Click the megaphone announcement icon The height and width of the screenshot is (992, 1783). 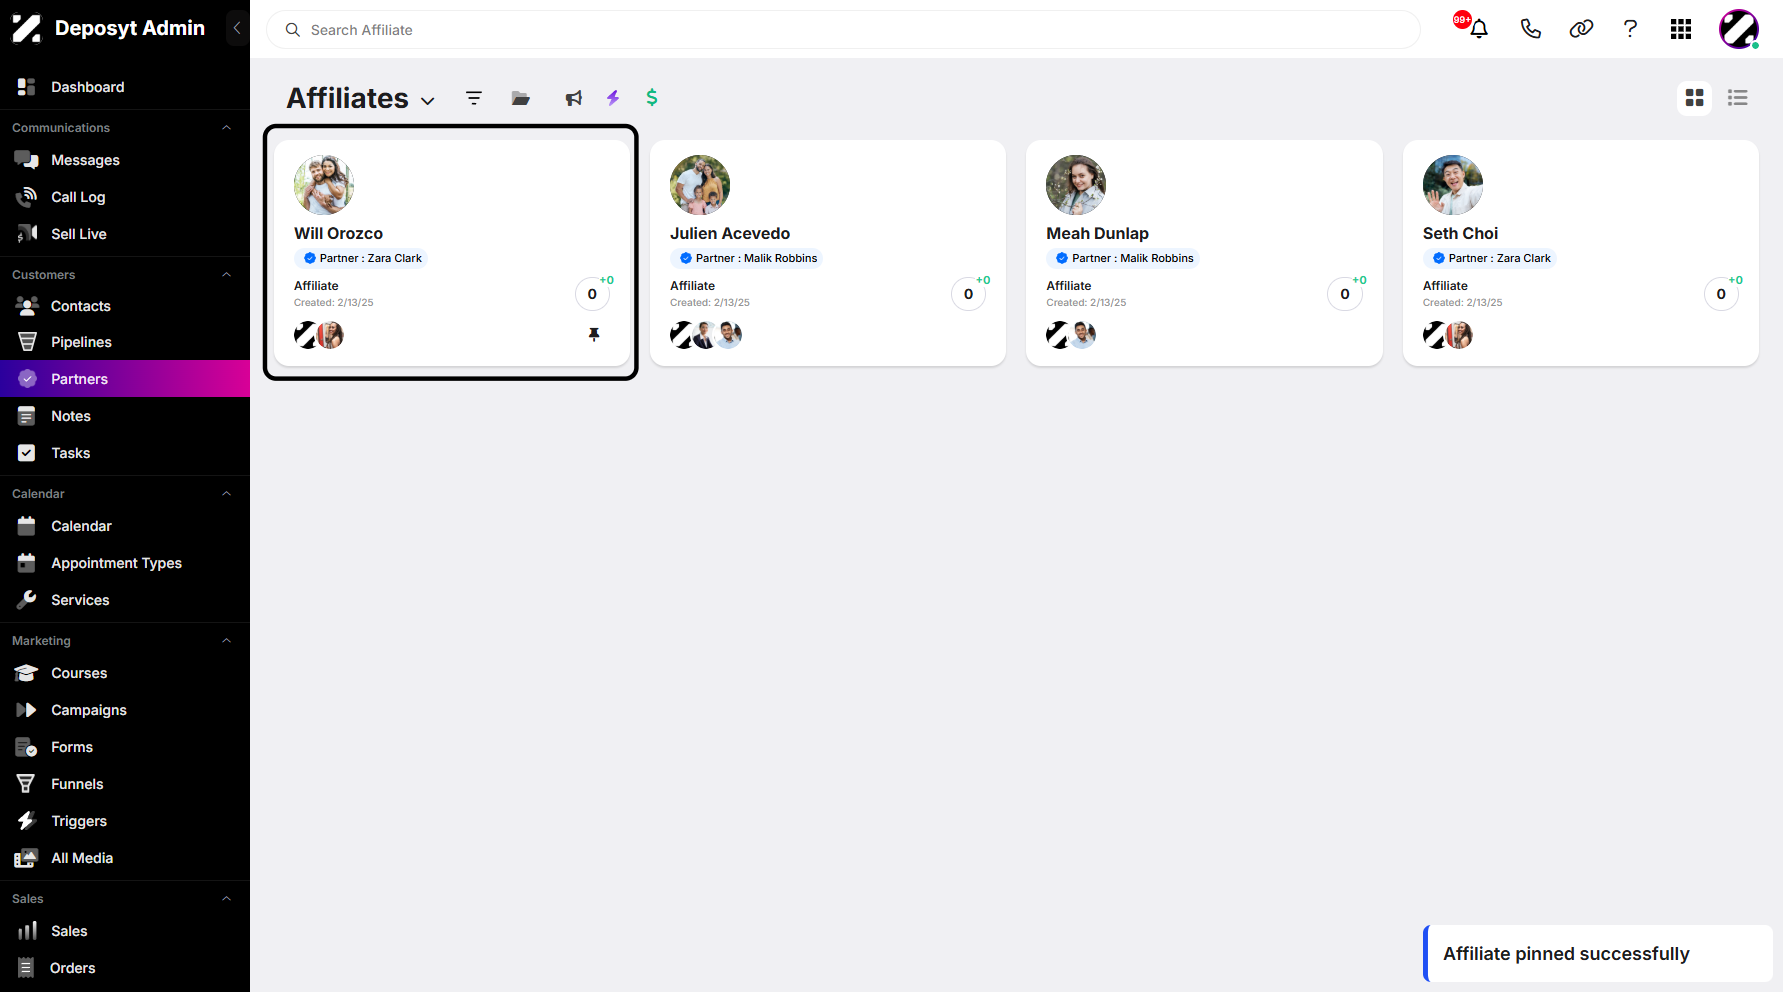(x=573, y=98)
